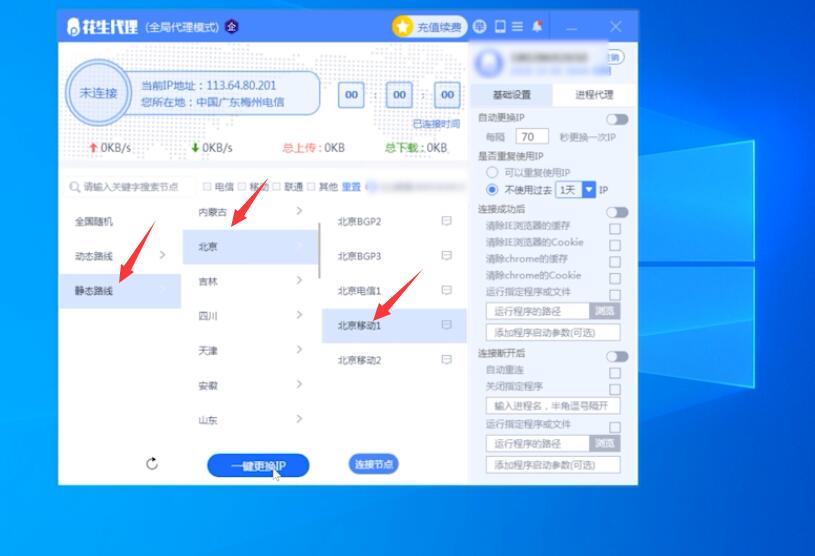
Task: Check 清除chrome的Cookie checkbox
Action: pos(615,279)
